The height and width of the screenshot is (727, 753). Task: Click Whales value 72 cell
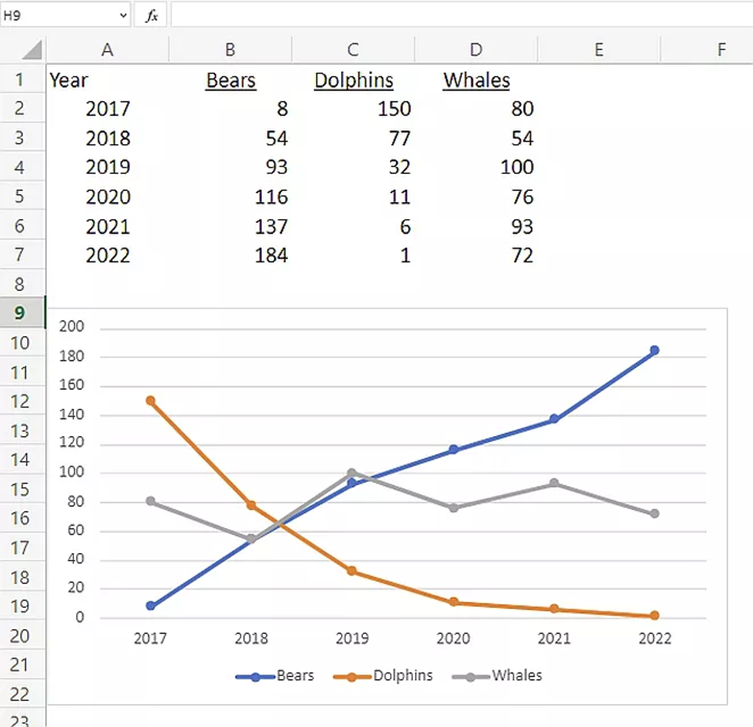click(476, 255)
